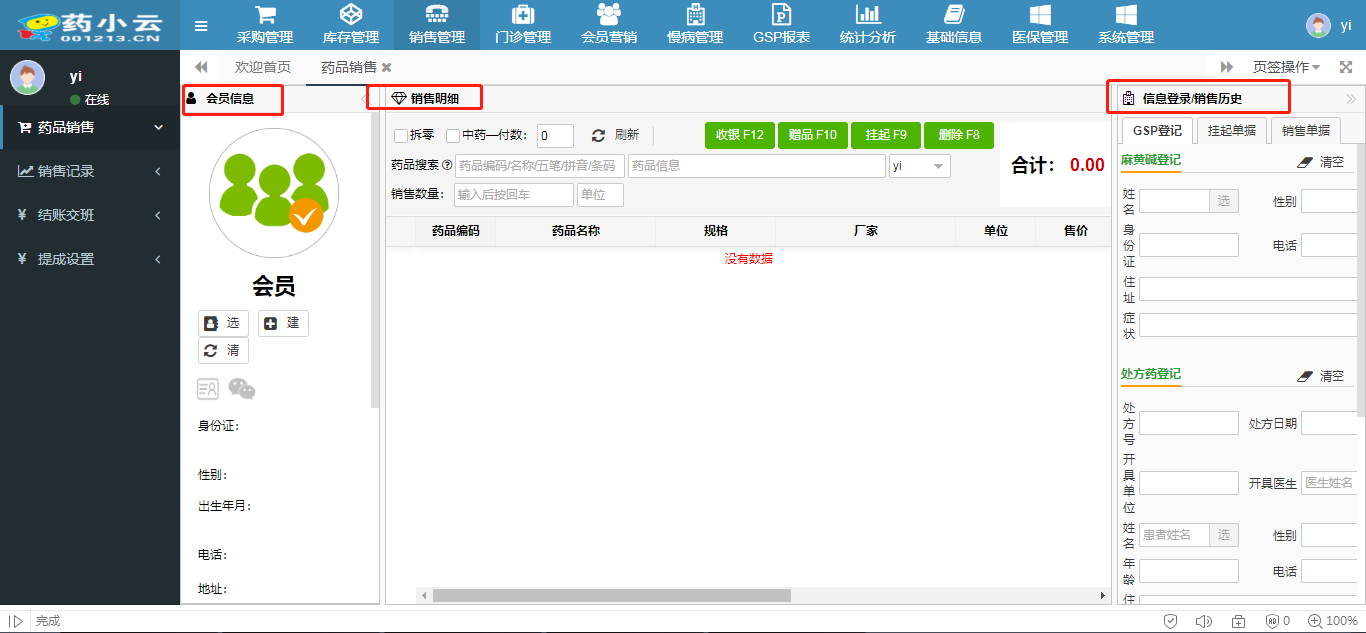Select the 销售单据 tab
Image resolution: width=1366 pixels, height=633 pixels.
click(x=1306, y=130)
